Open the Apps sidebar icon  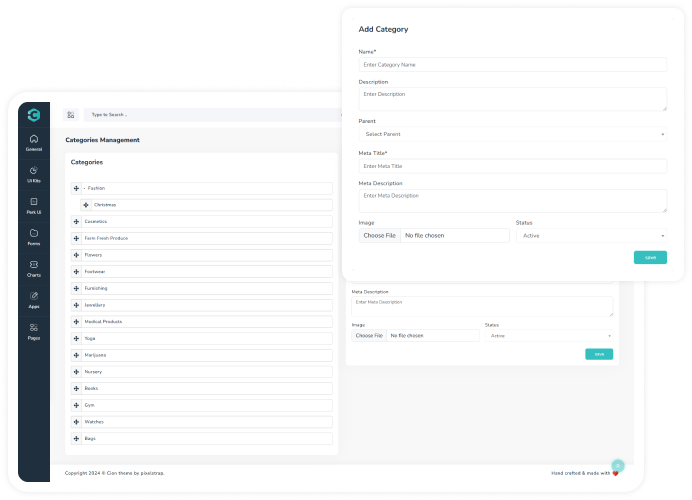coord(34,299)
